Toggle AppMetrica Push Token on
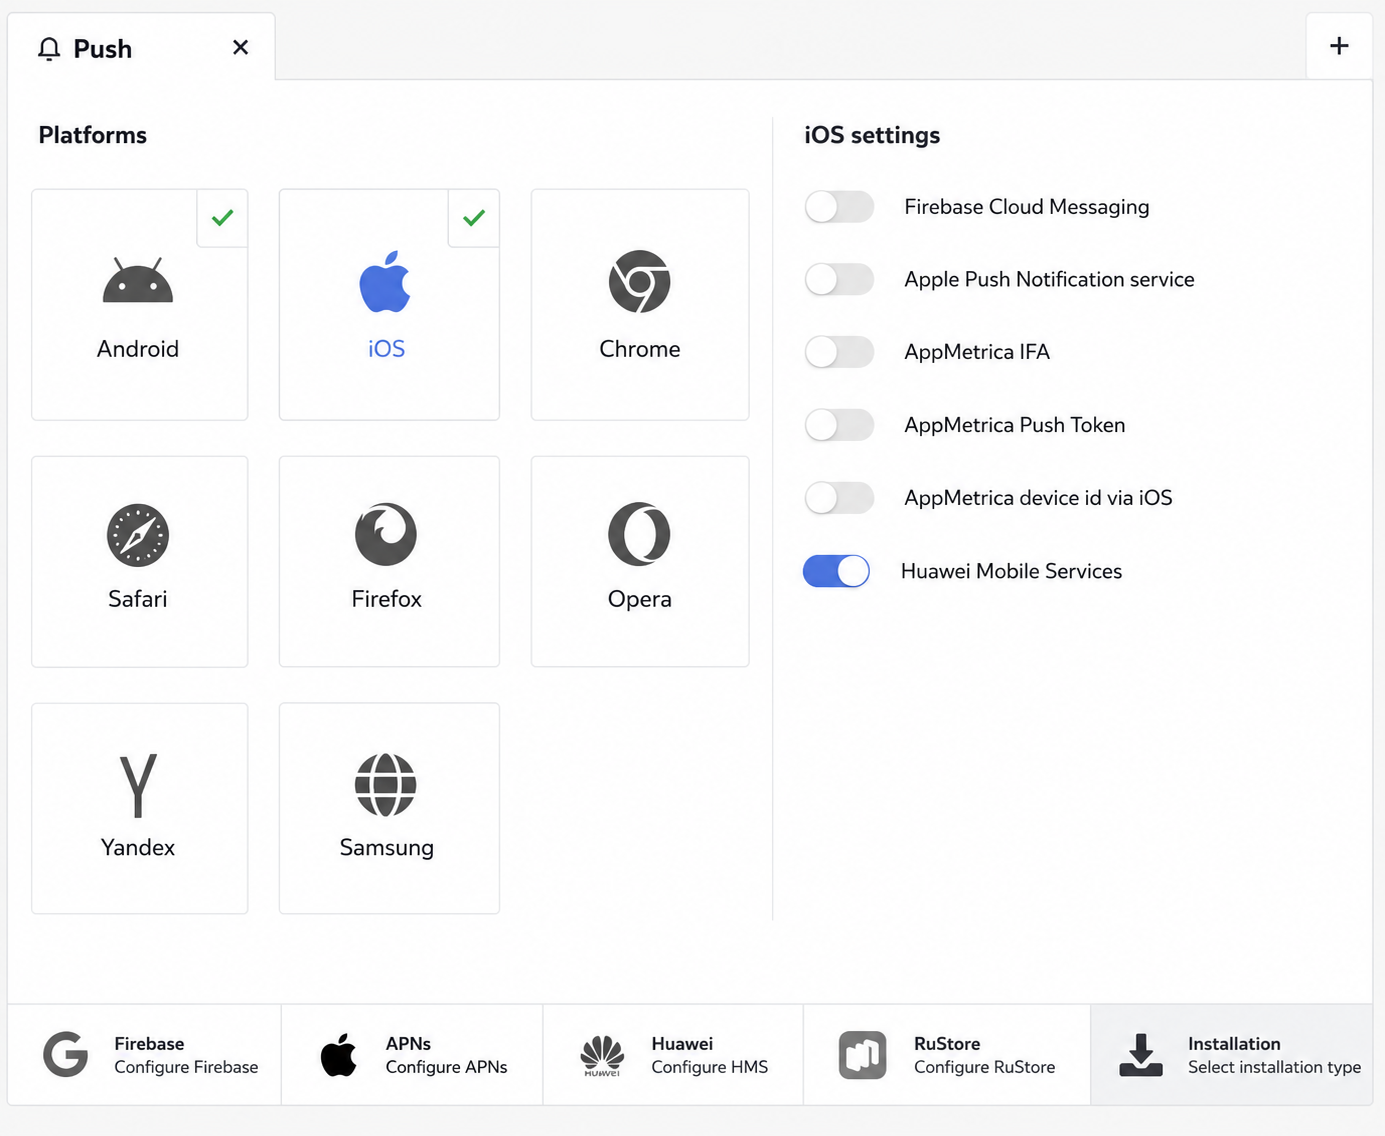Screen dimensions: 1385x1136 pyautogui.click(x=839, y=425)
